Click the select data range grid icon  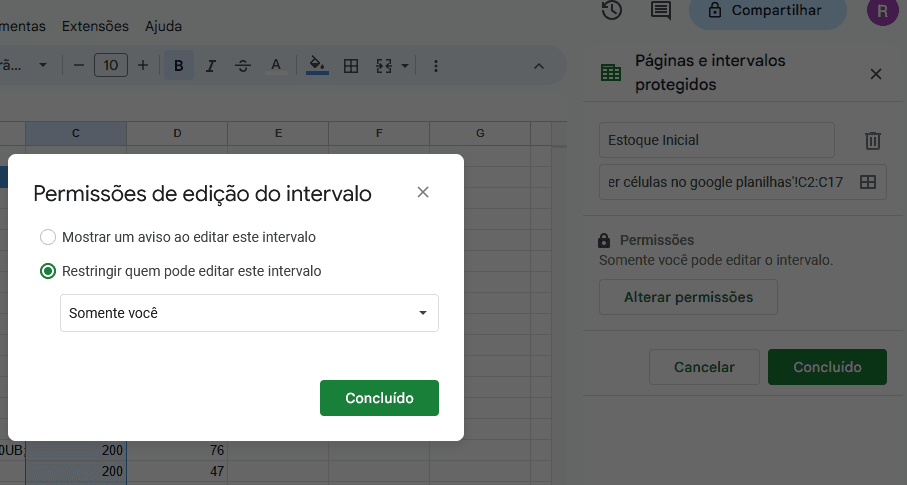tap(868, 182)
